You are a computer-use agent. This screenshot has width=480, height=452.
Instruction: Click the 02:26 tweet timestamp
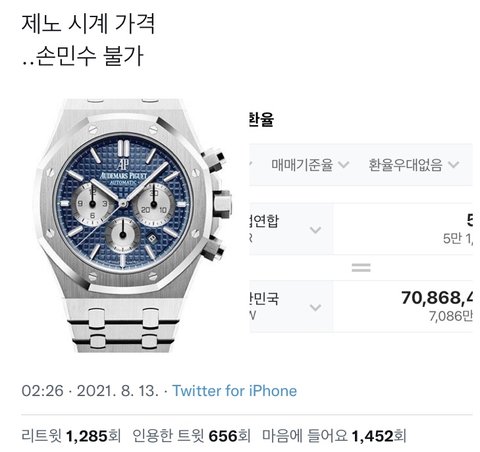tap(42, 391)
